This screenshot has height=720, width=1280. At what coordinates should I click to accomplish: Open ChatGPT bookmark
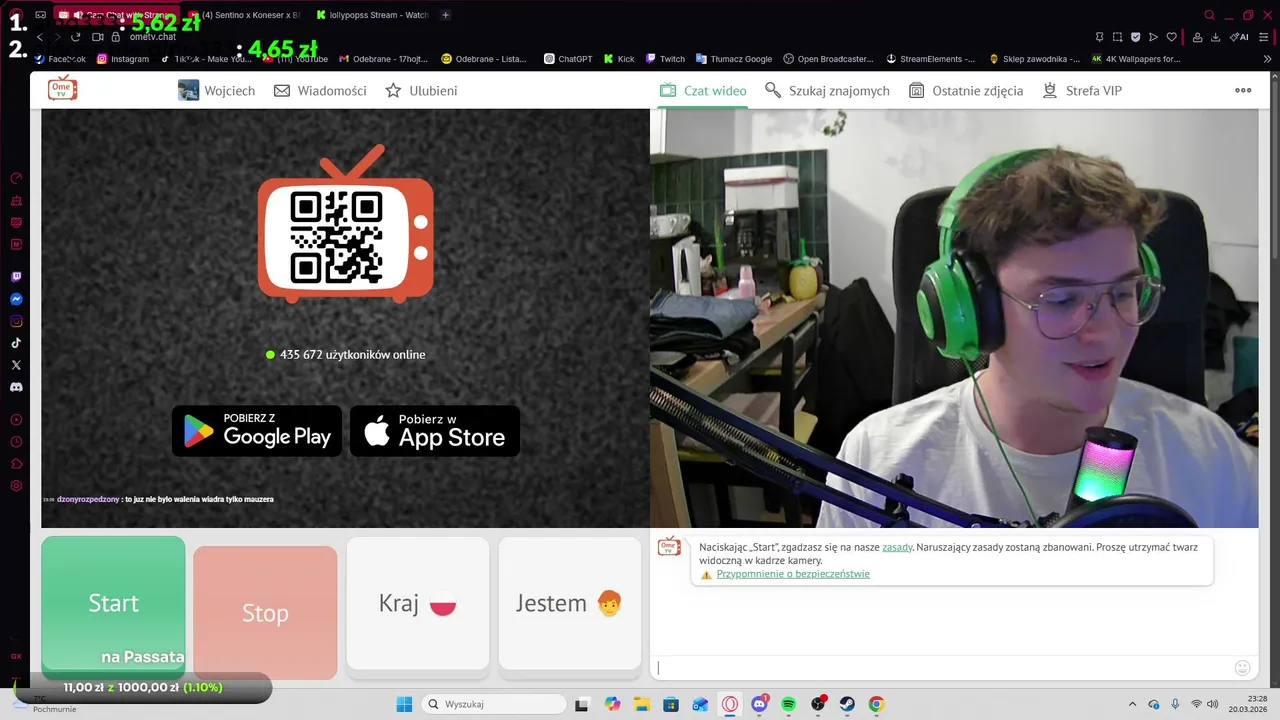pyautogui.click(x=568, y=59)
